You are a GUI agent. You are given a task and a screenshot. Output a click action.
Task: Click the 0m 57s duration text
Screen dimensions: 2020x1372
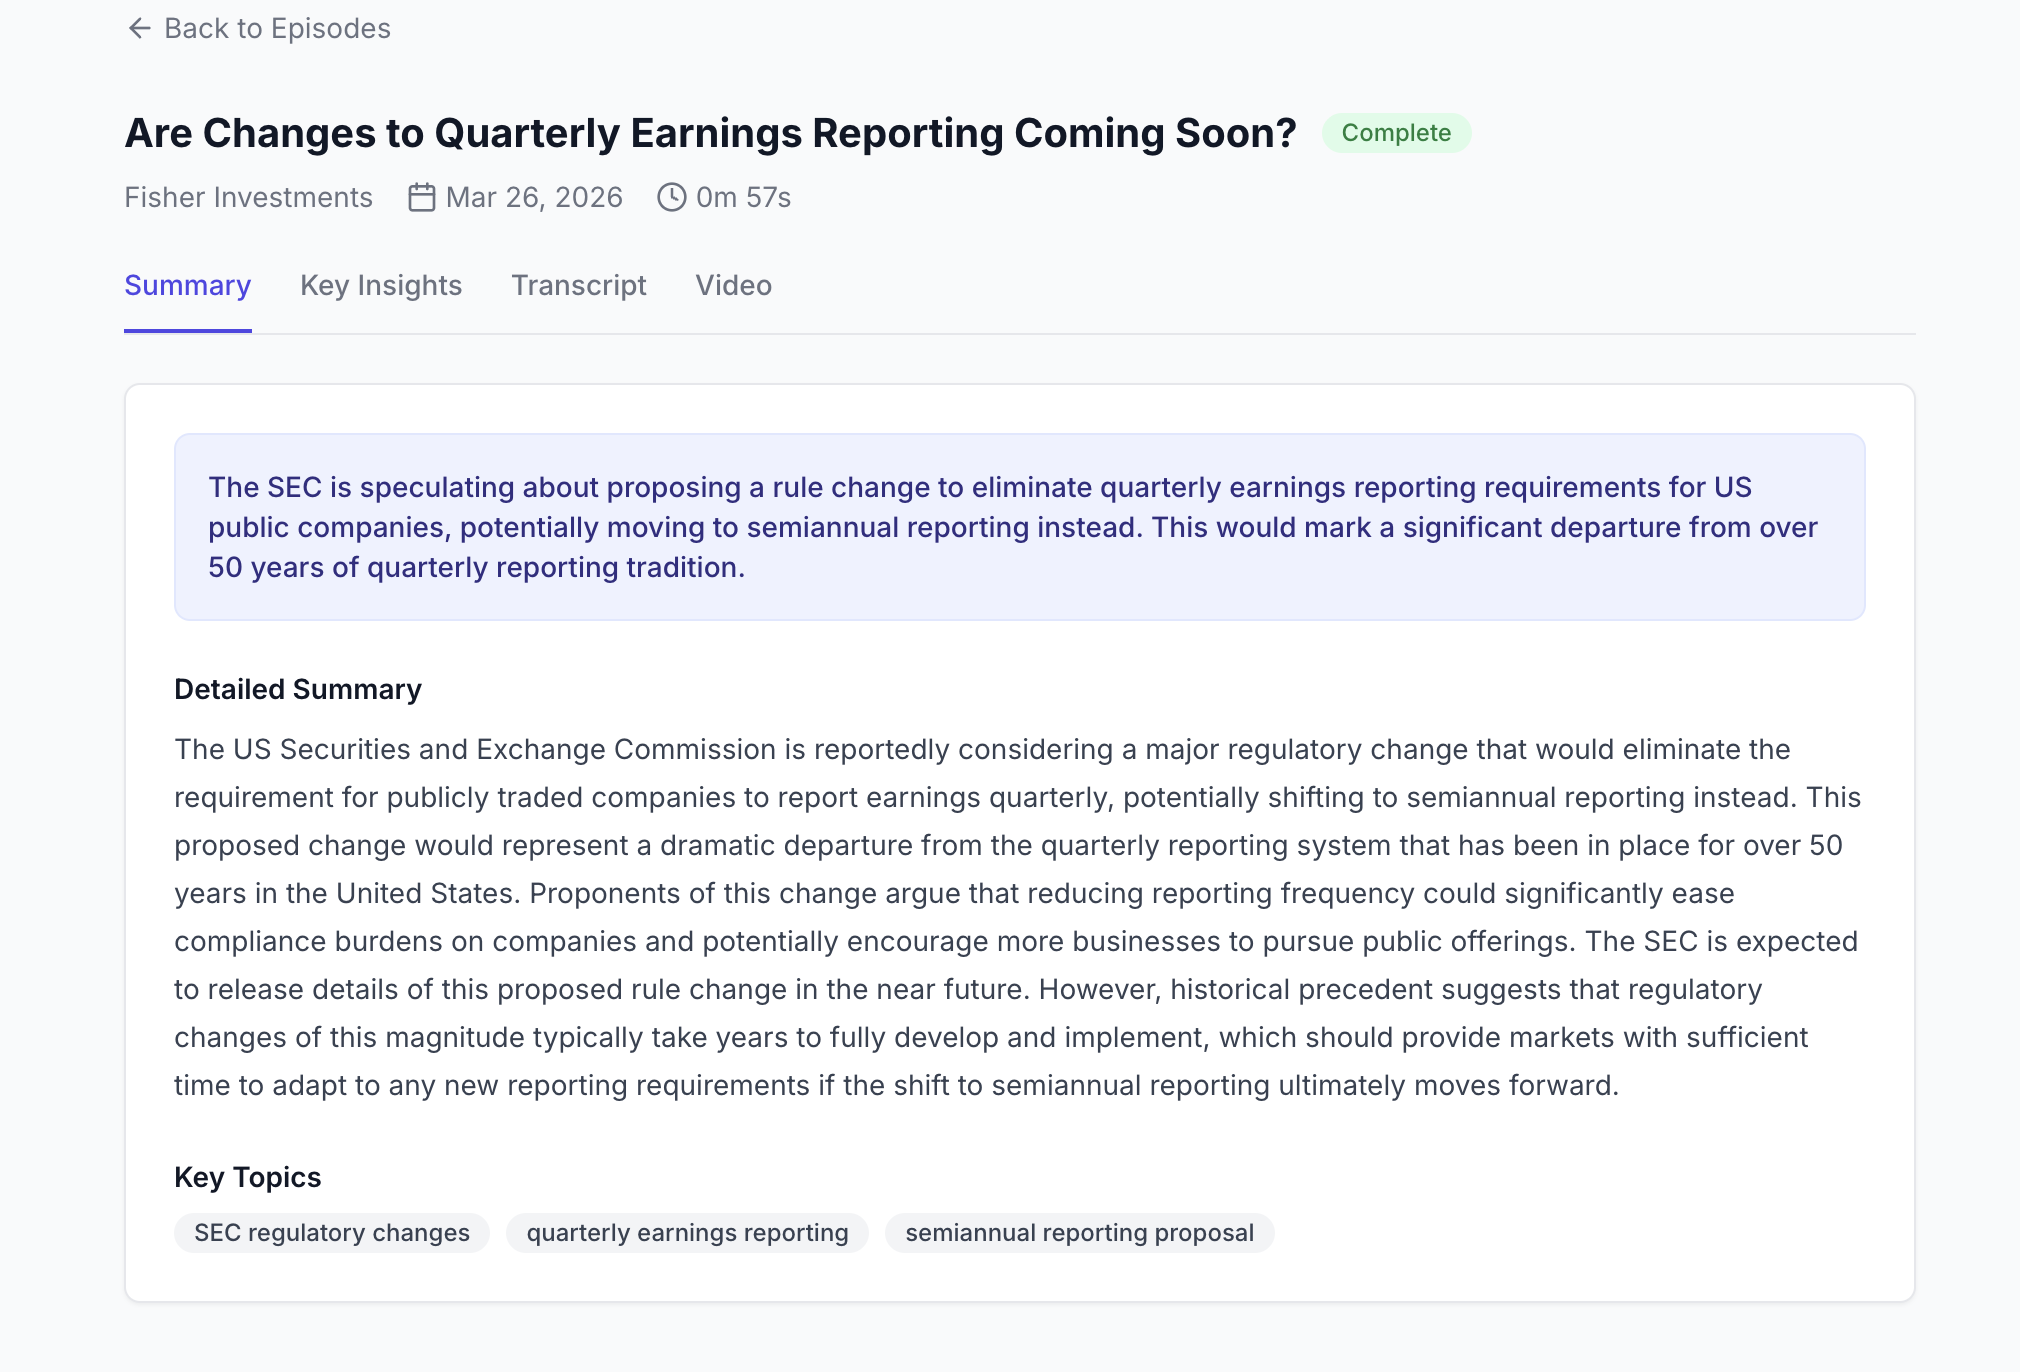click(743, 197)
